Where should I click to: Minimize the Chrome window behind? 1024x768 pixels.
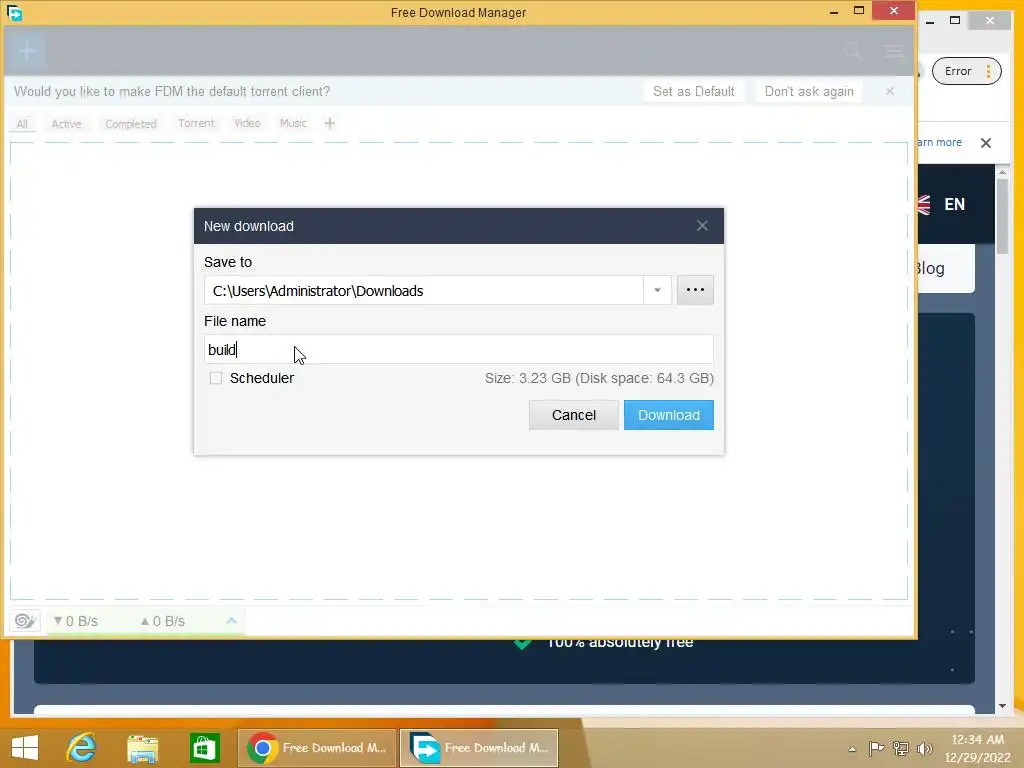click(930, 21)
